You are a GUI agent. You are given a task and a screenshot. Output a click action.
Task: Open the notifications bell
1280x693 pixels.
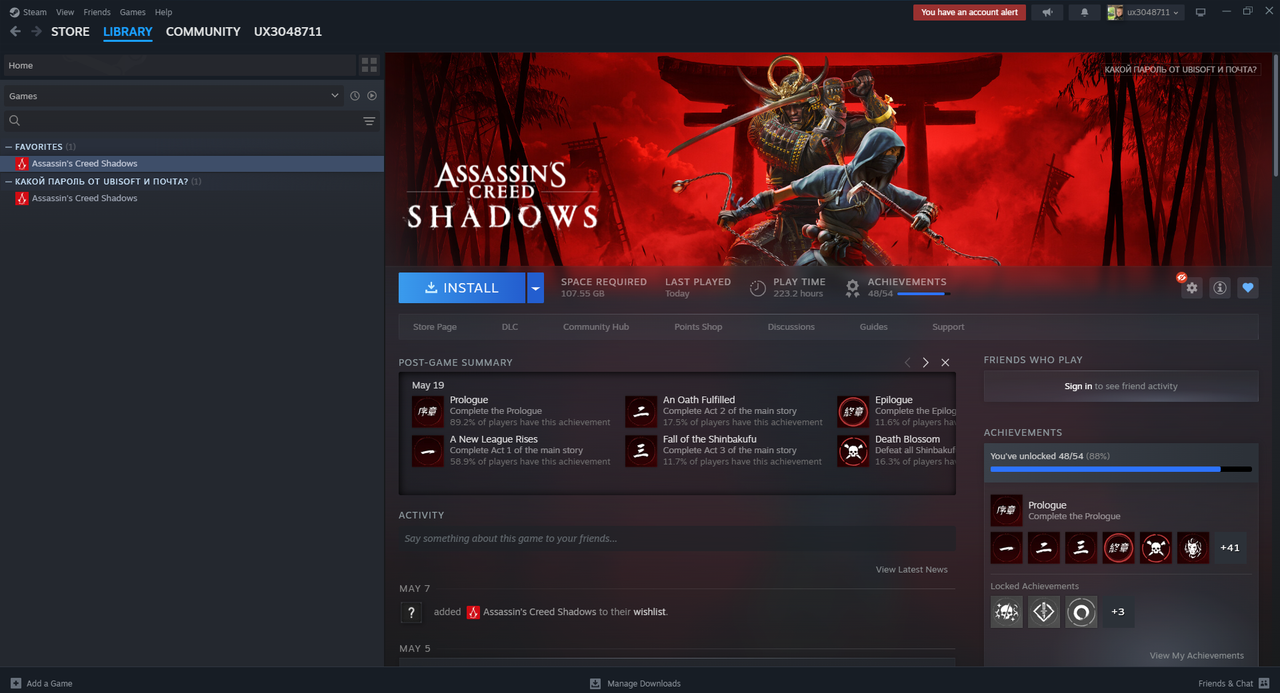(1084, 12)
